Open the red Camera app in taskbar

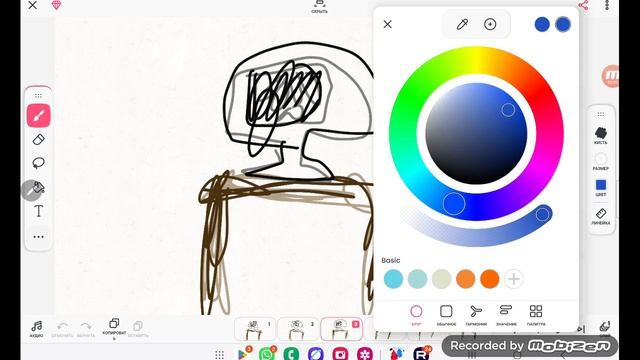click(340, 354)
